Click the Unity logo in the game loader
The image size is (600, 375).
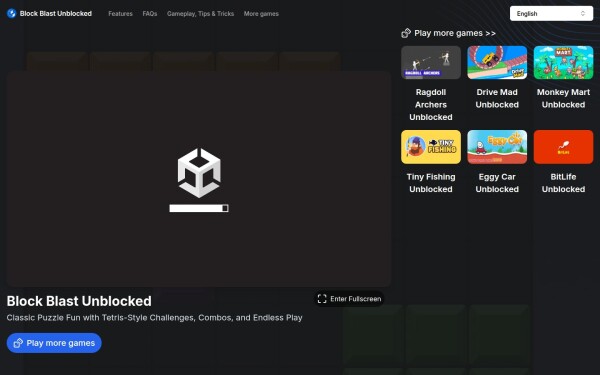(199, 173)
